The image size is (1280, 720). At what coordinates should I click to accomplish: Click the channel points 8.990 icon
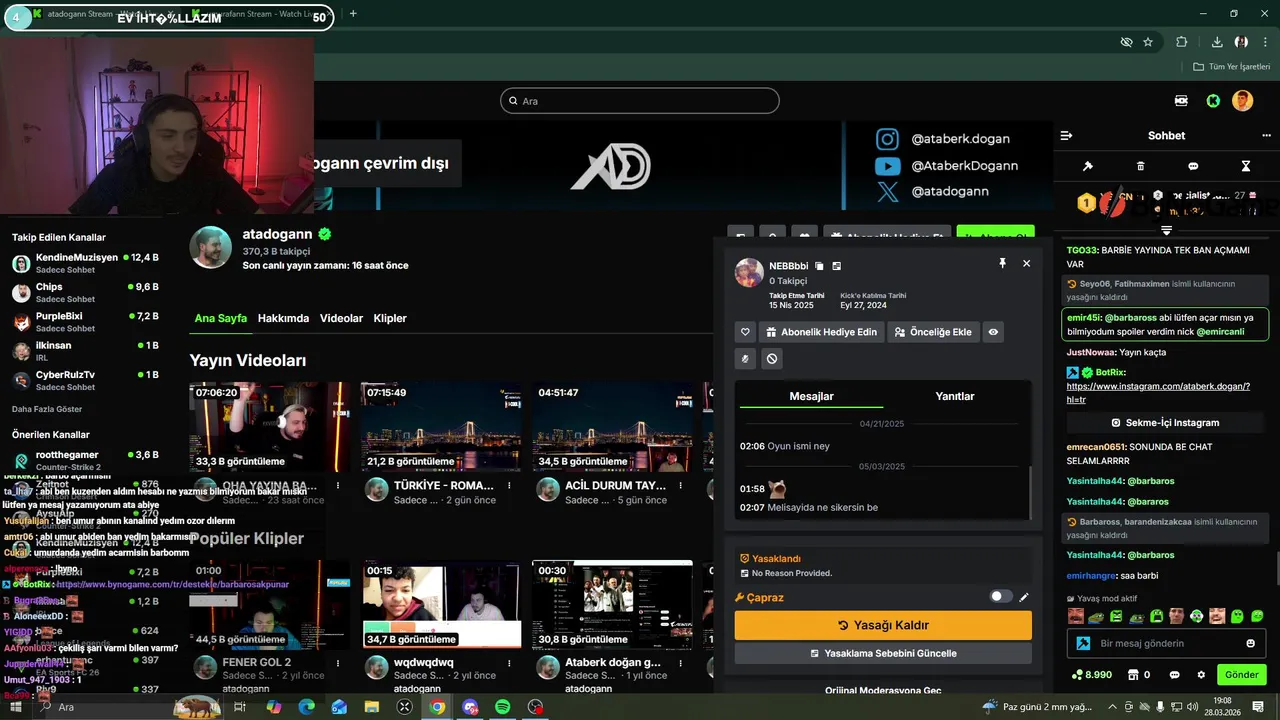(1076, 675)
